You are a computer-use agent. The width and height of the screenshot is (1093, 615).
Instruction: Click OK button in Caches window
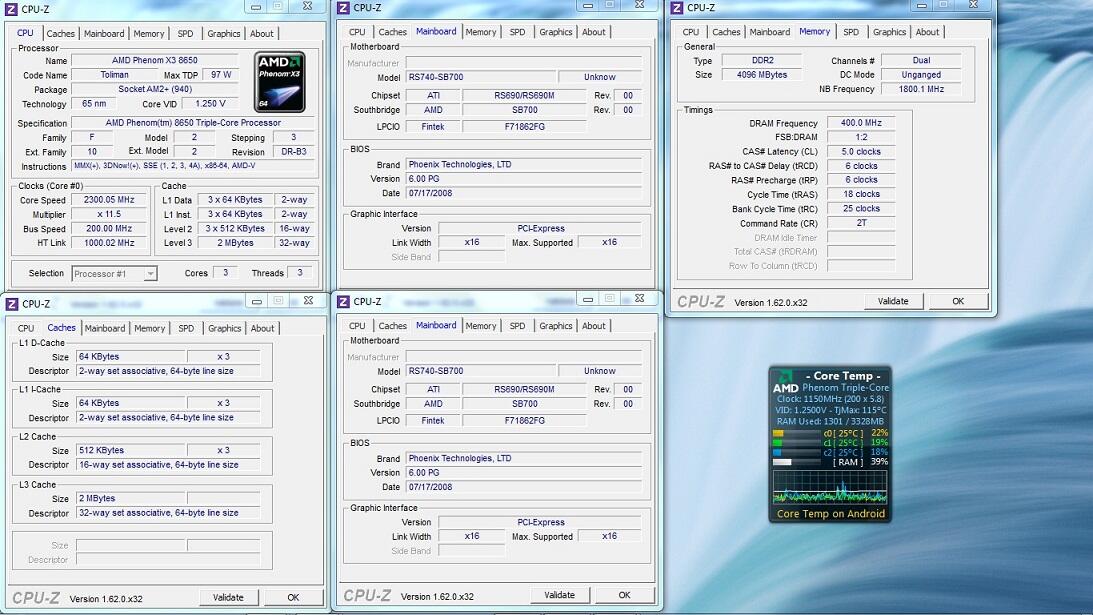tap(293, 598)
